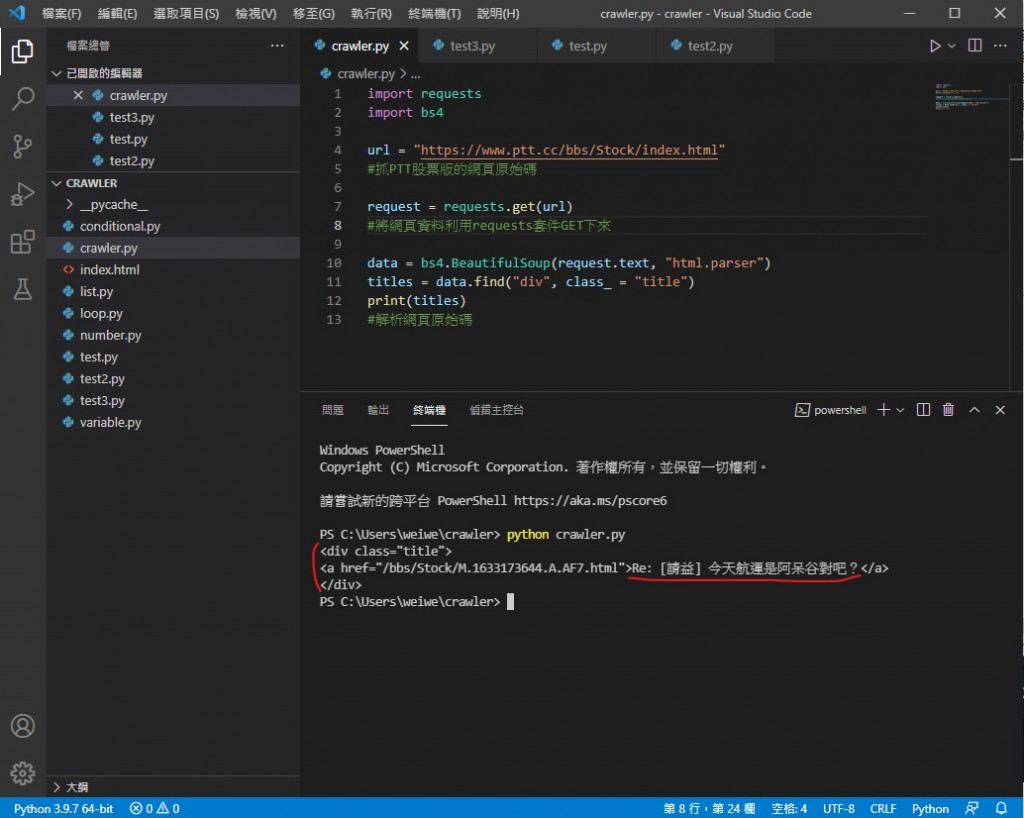The height and width of the screenshot is (818, 1024).
Task: Open Source Control view
Action: click(x=22, y=147)
